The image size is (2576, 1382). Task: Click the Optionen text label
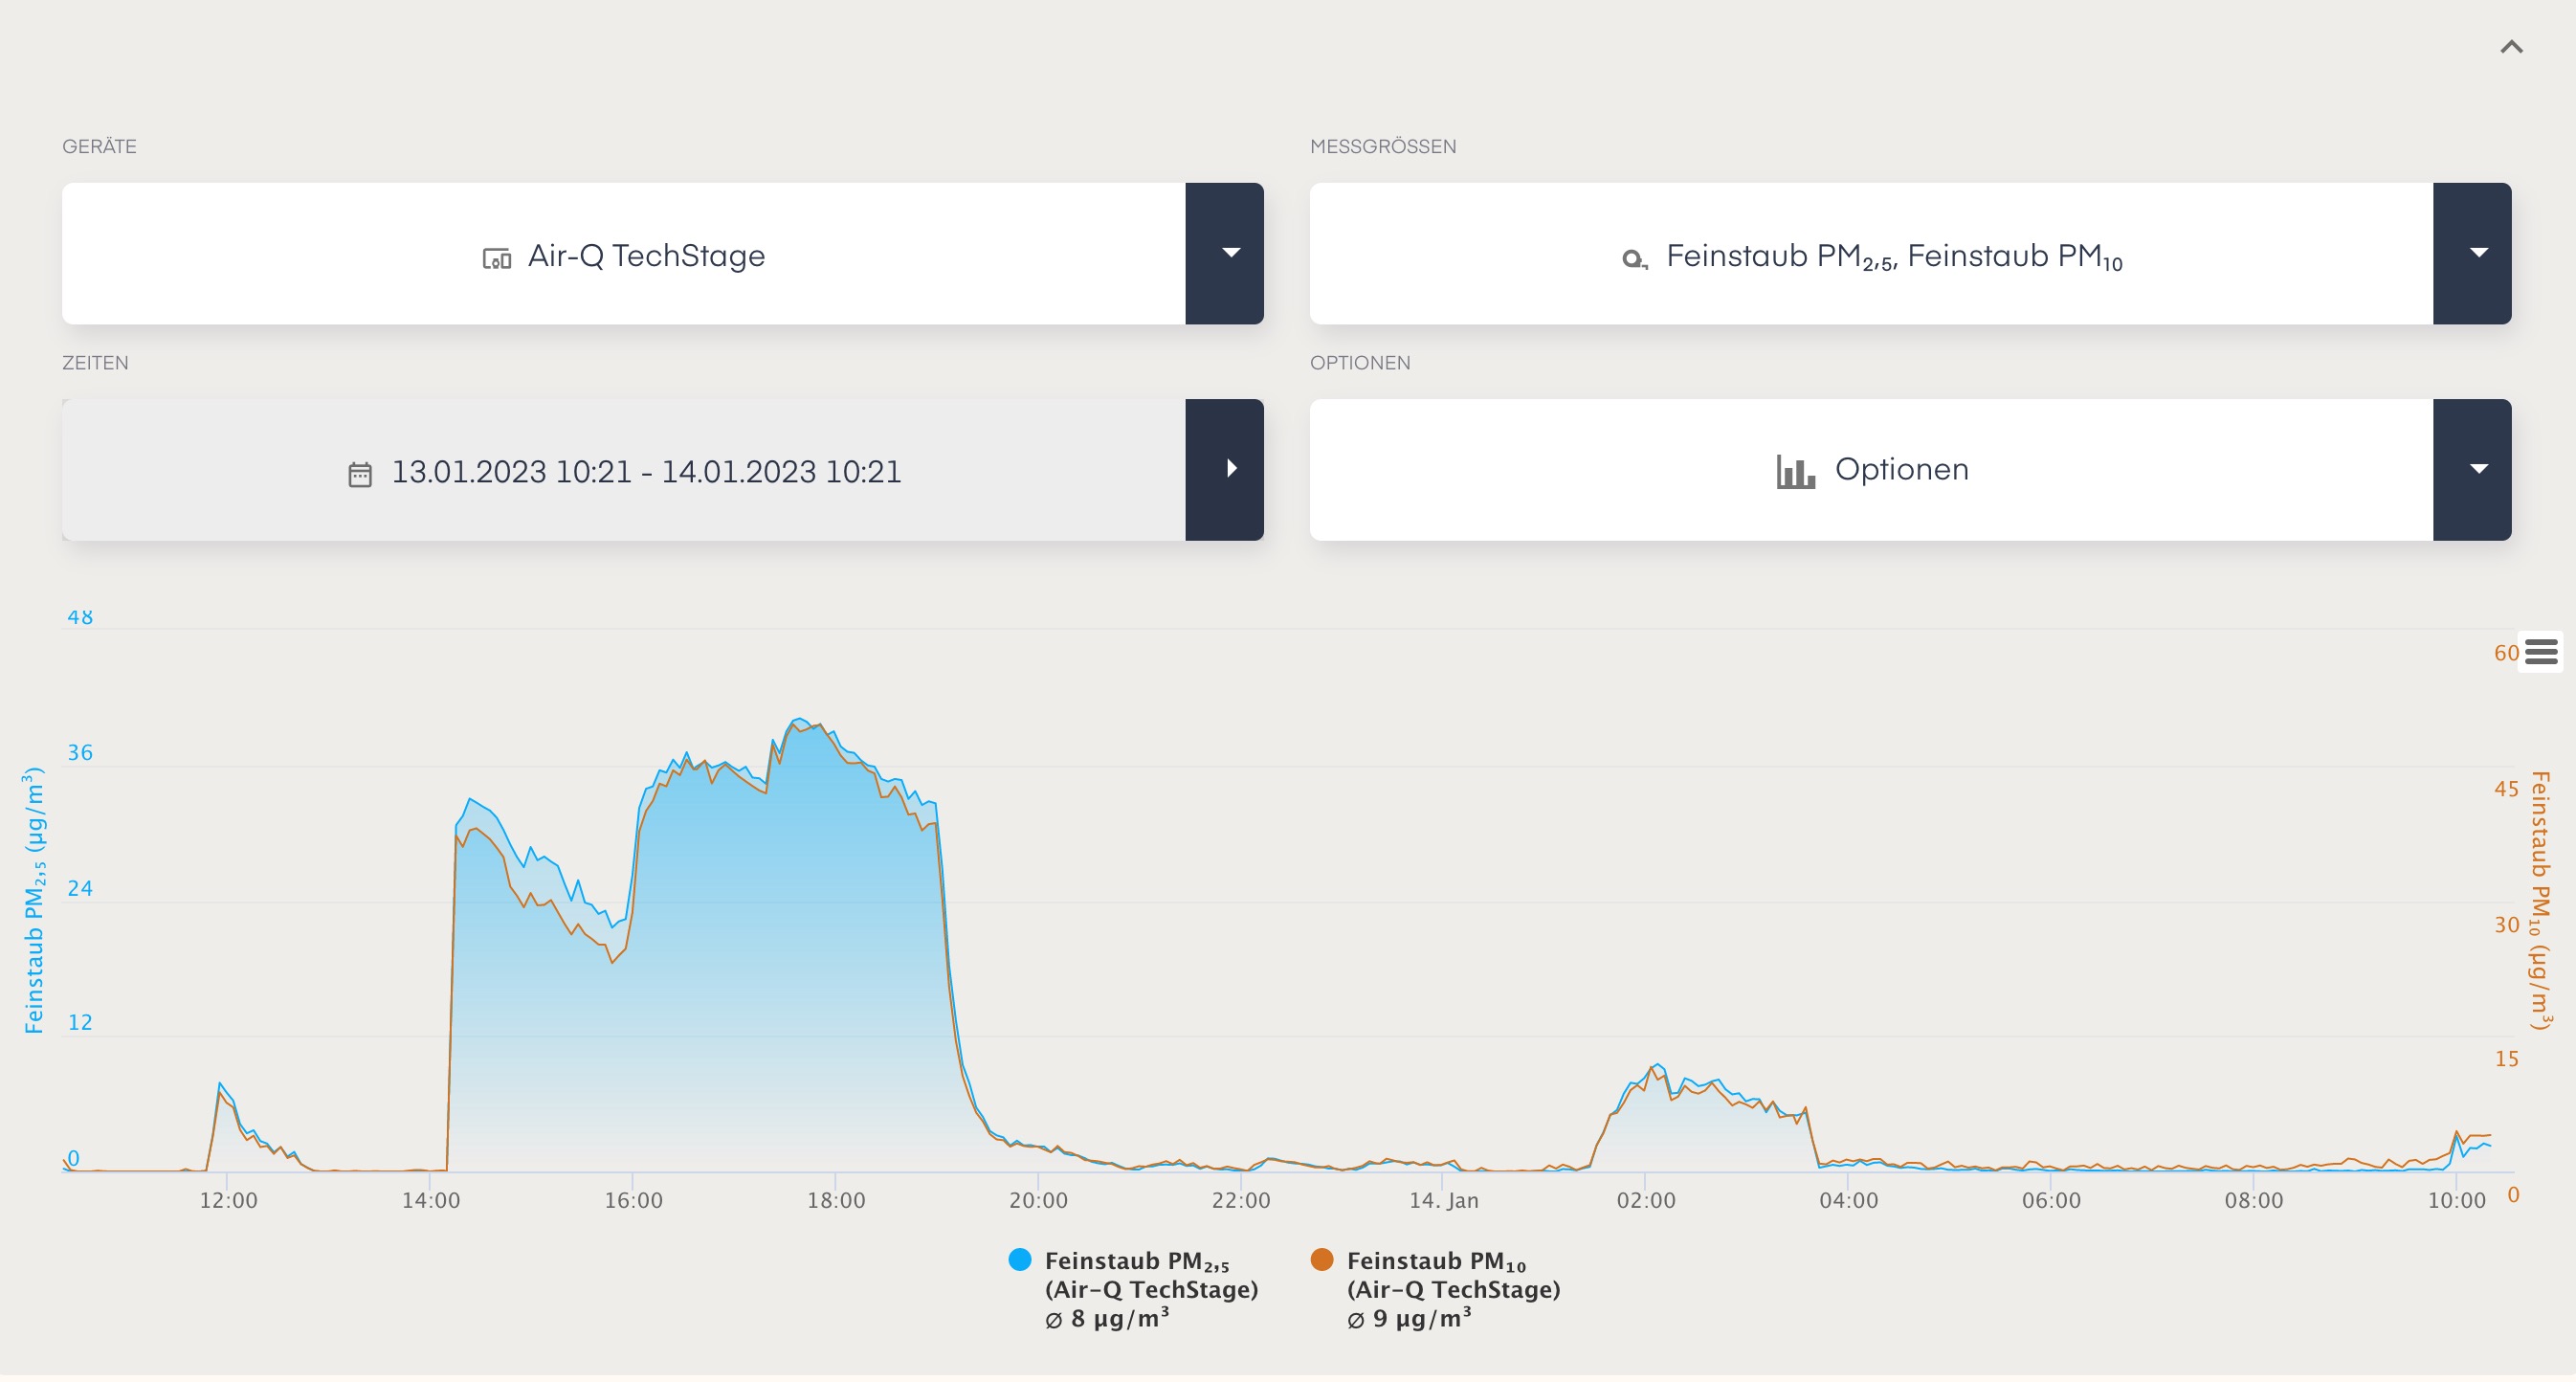[1901, 469]
